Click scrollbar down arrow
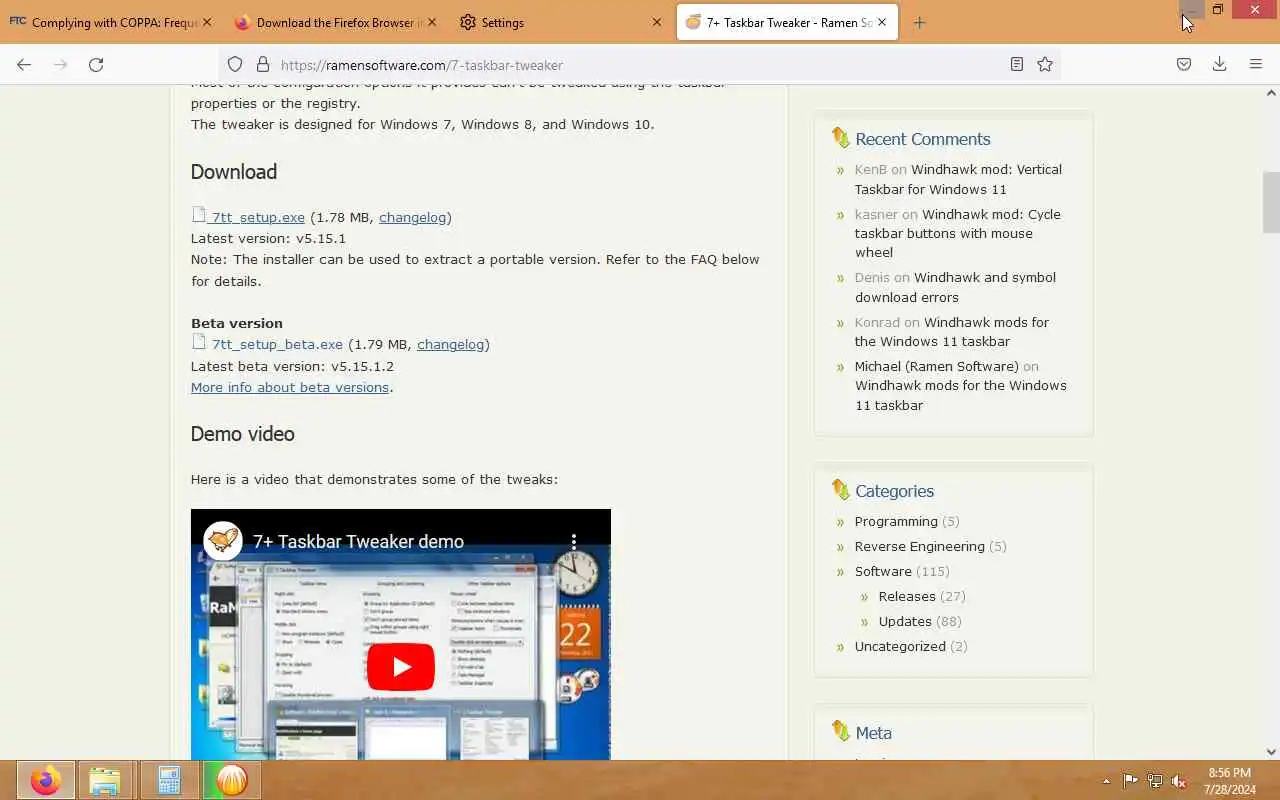The height and width of the screenshot is (800, 1280). (x=1271, y=752)
